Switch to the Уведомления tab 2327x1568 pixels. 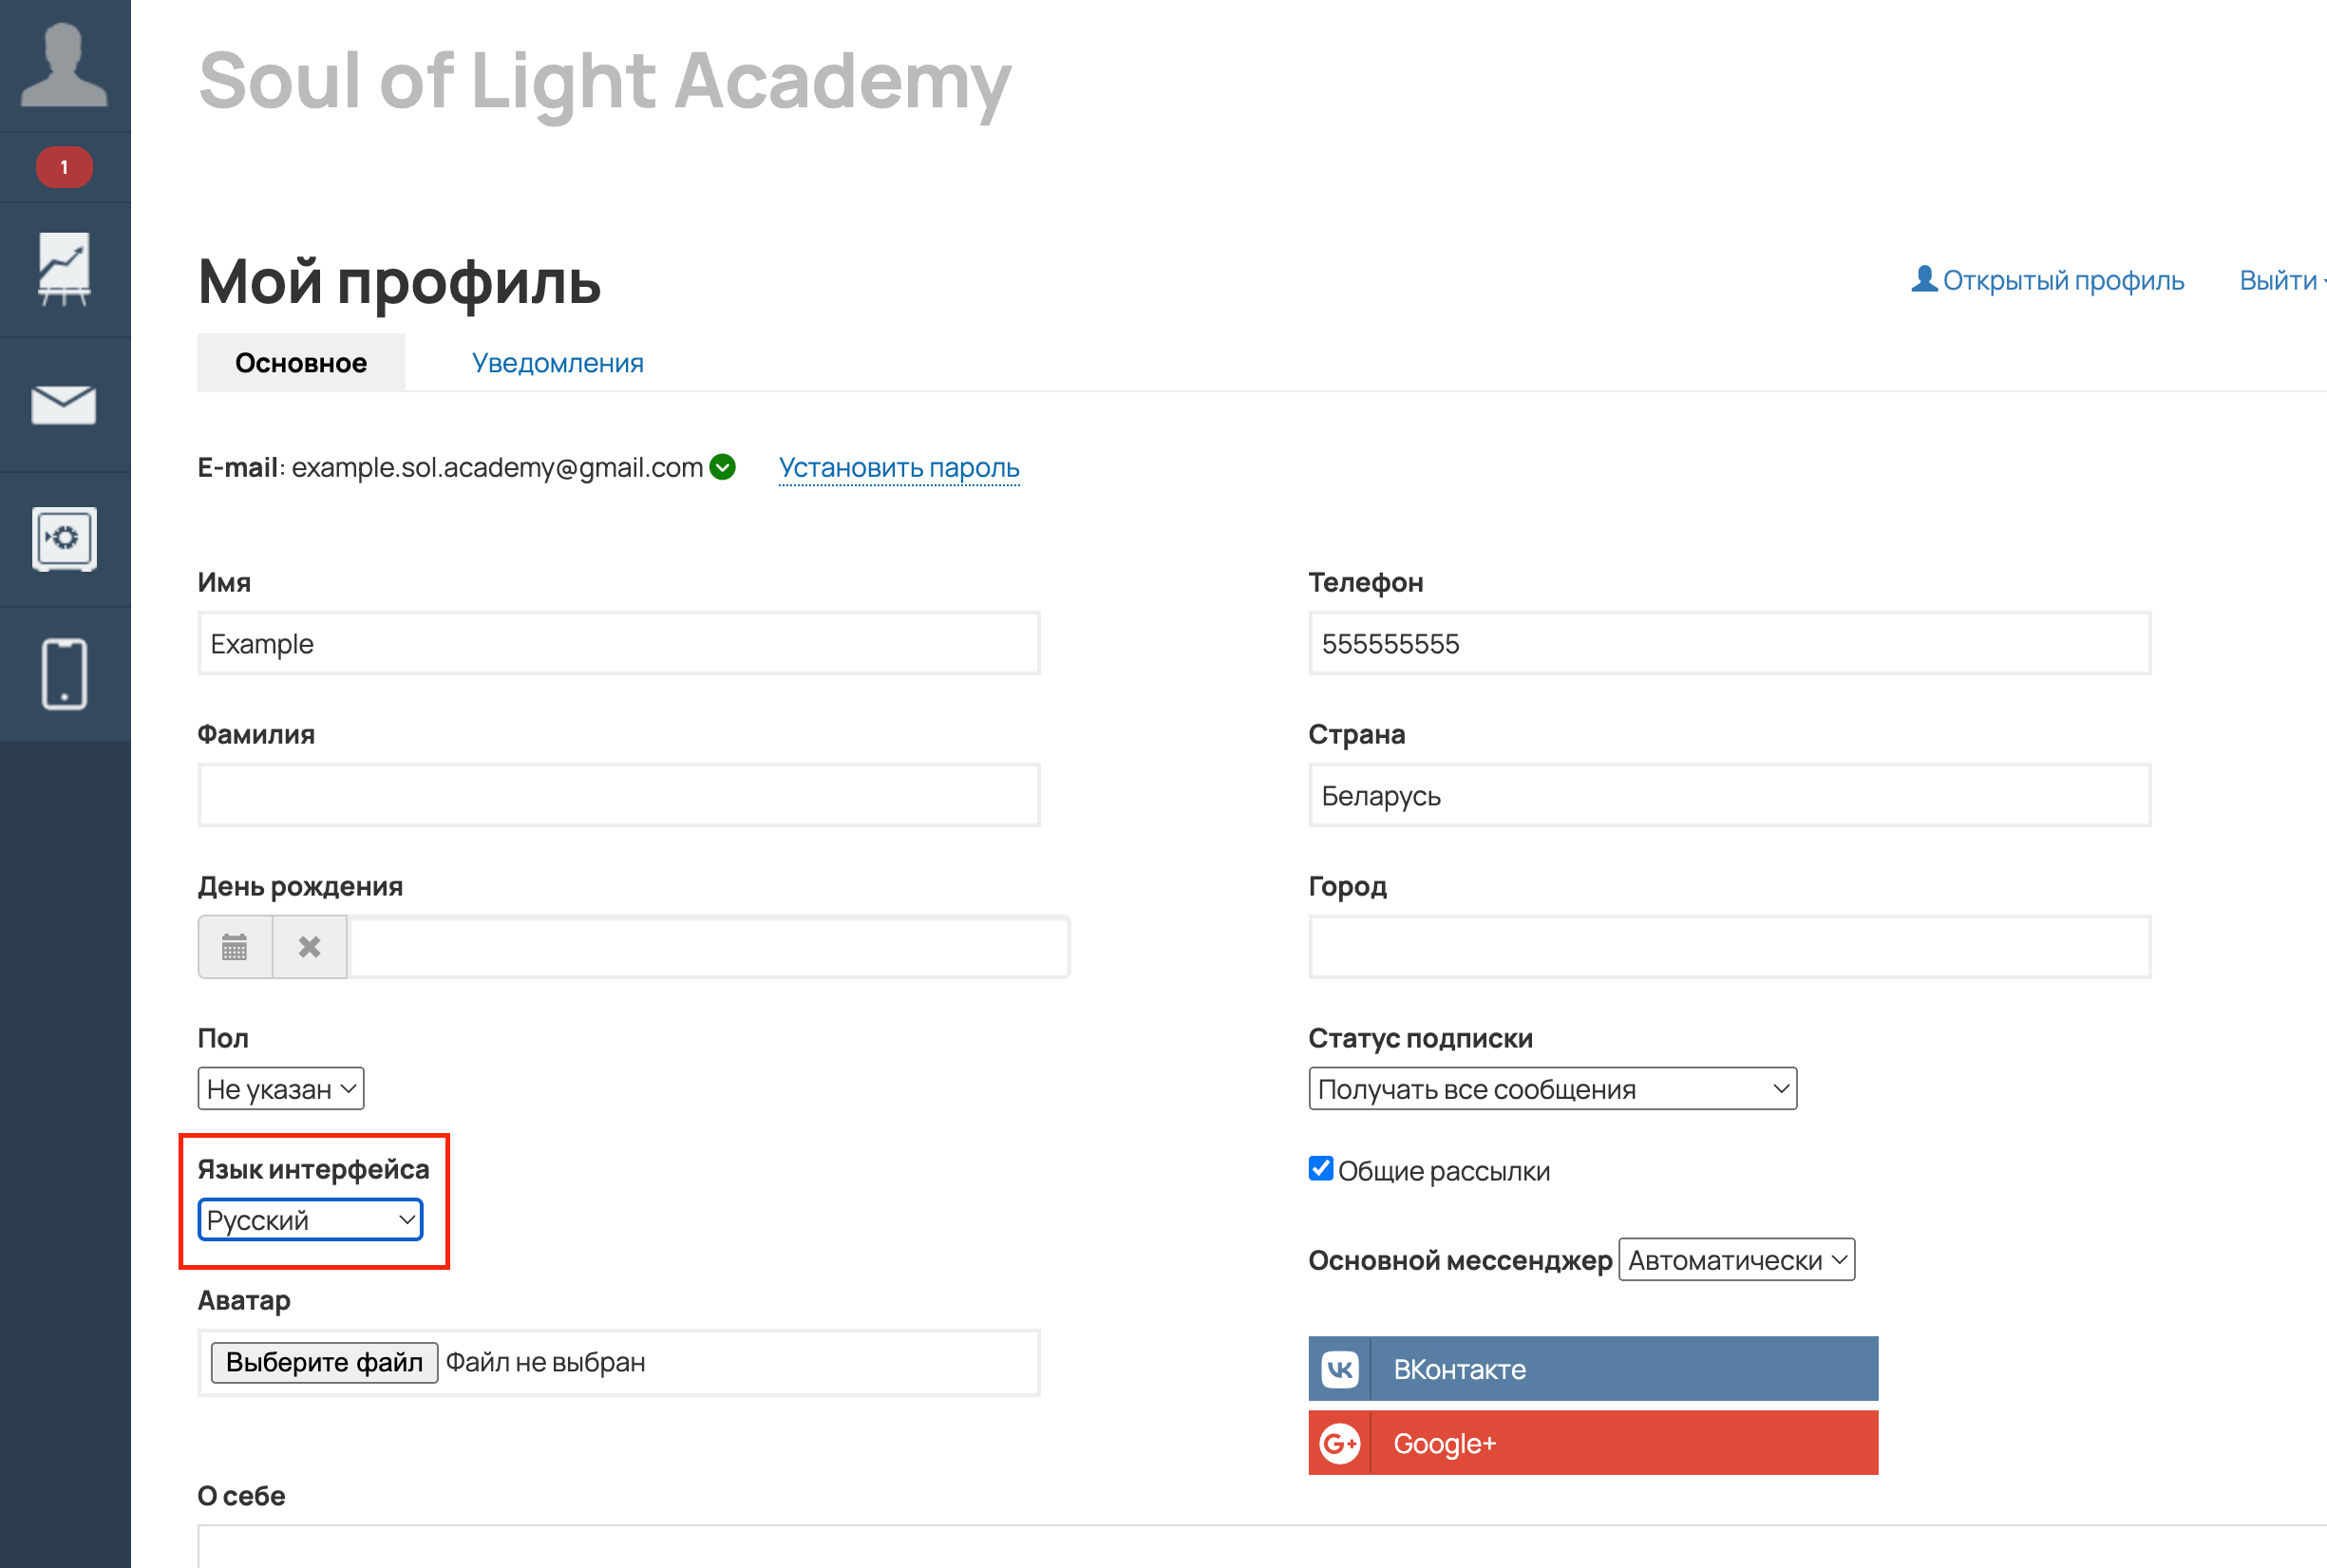(557, 363)
